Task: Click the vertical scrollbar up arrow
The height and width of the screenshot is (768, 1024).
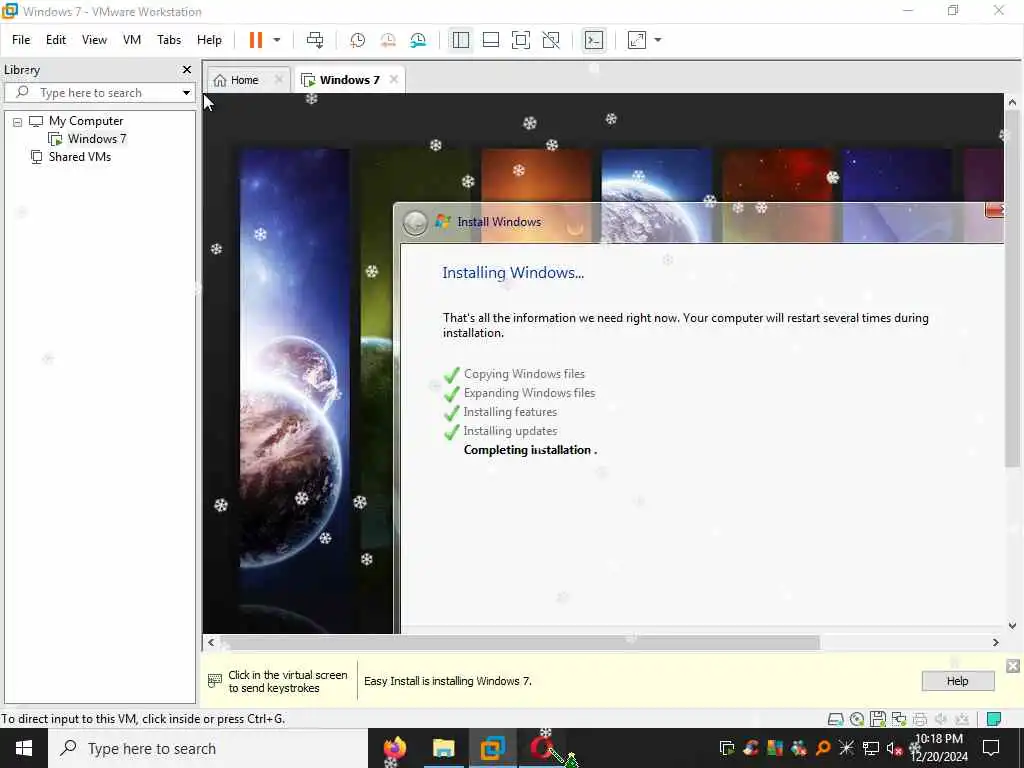Action: 1012,103
